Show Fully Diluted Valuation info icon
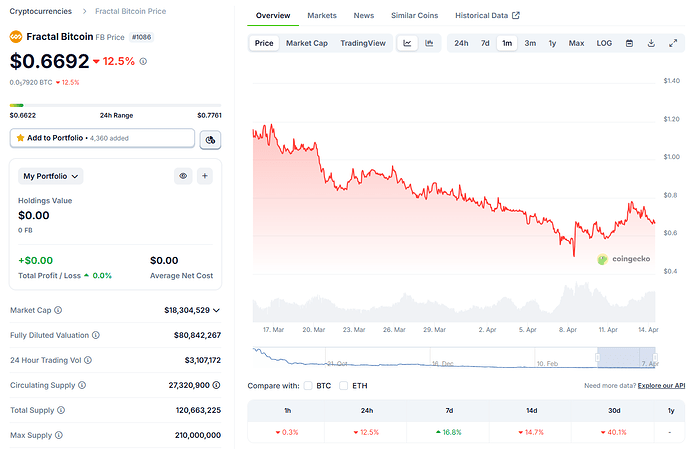The height and width of the screenshot is (449, 690). click(x=95, y=335)
